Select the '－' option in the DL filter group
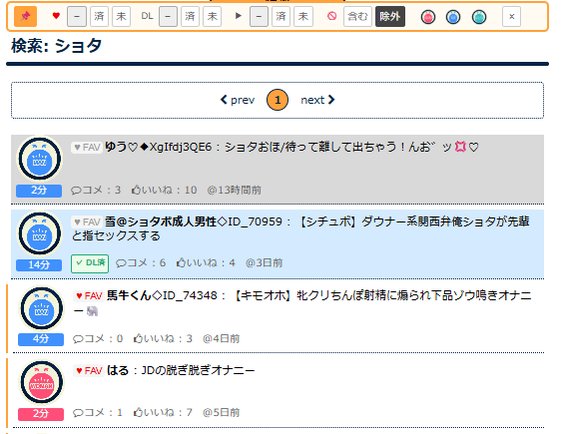The height and width of the screenshot is (434, 563). (168, 17)
